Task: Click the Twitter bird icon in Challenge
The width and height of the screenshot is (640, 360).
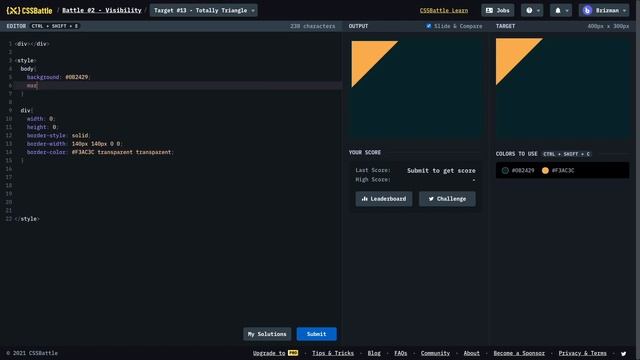Action: (431, 199)
